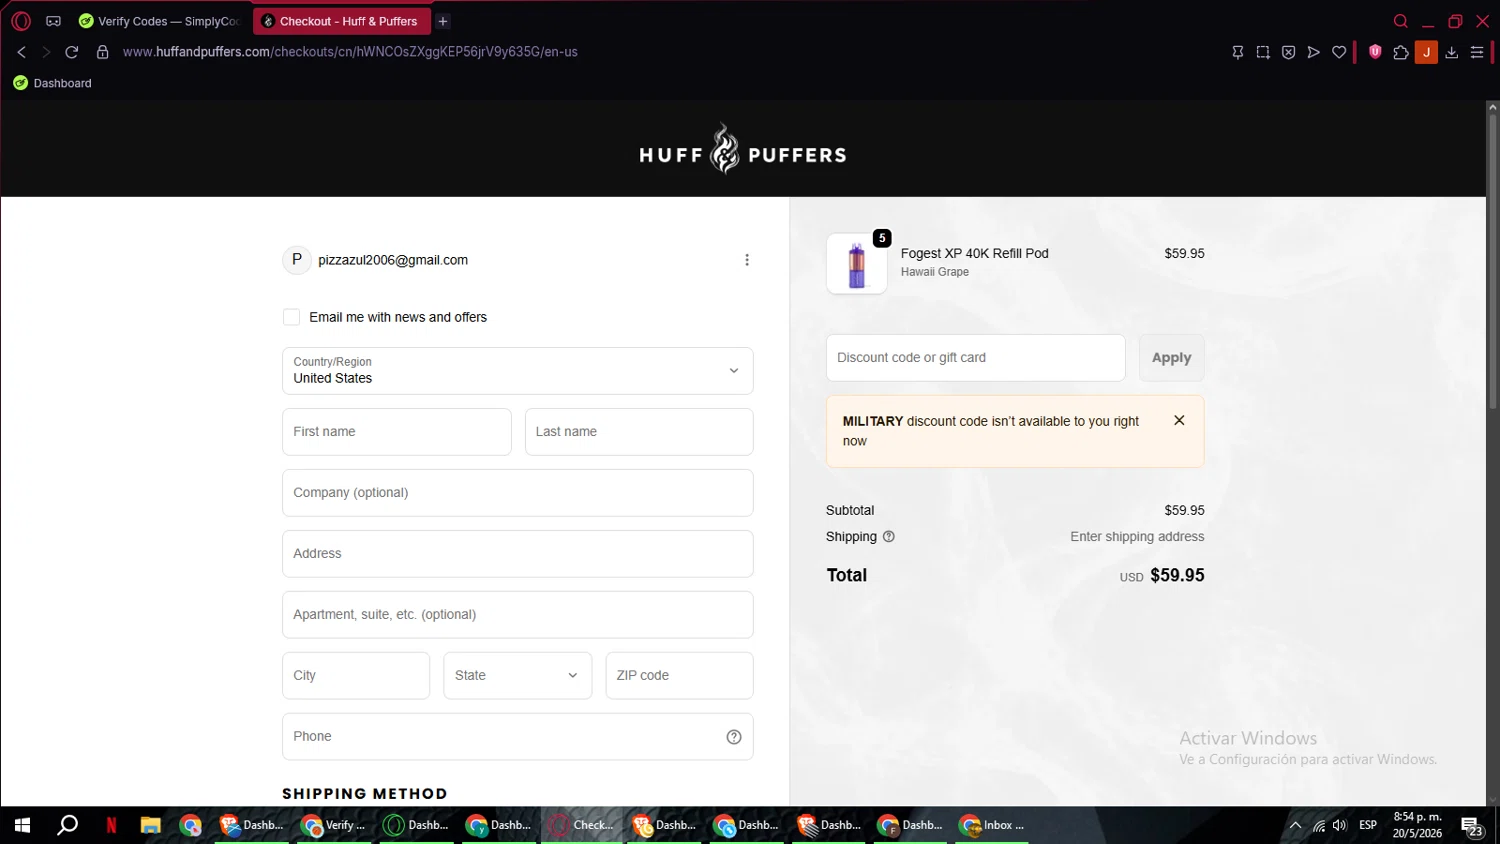1500x844 pixels.
Task: Focus the Check... Opera GX taskbar button
Action: click(582, 825)
